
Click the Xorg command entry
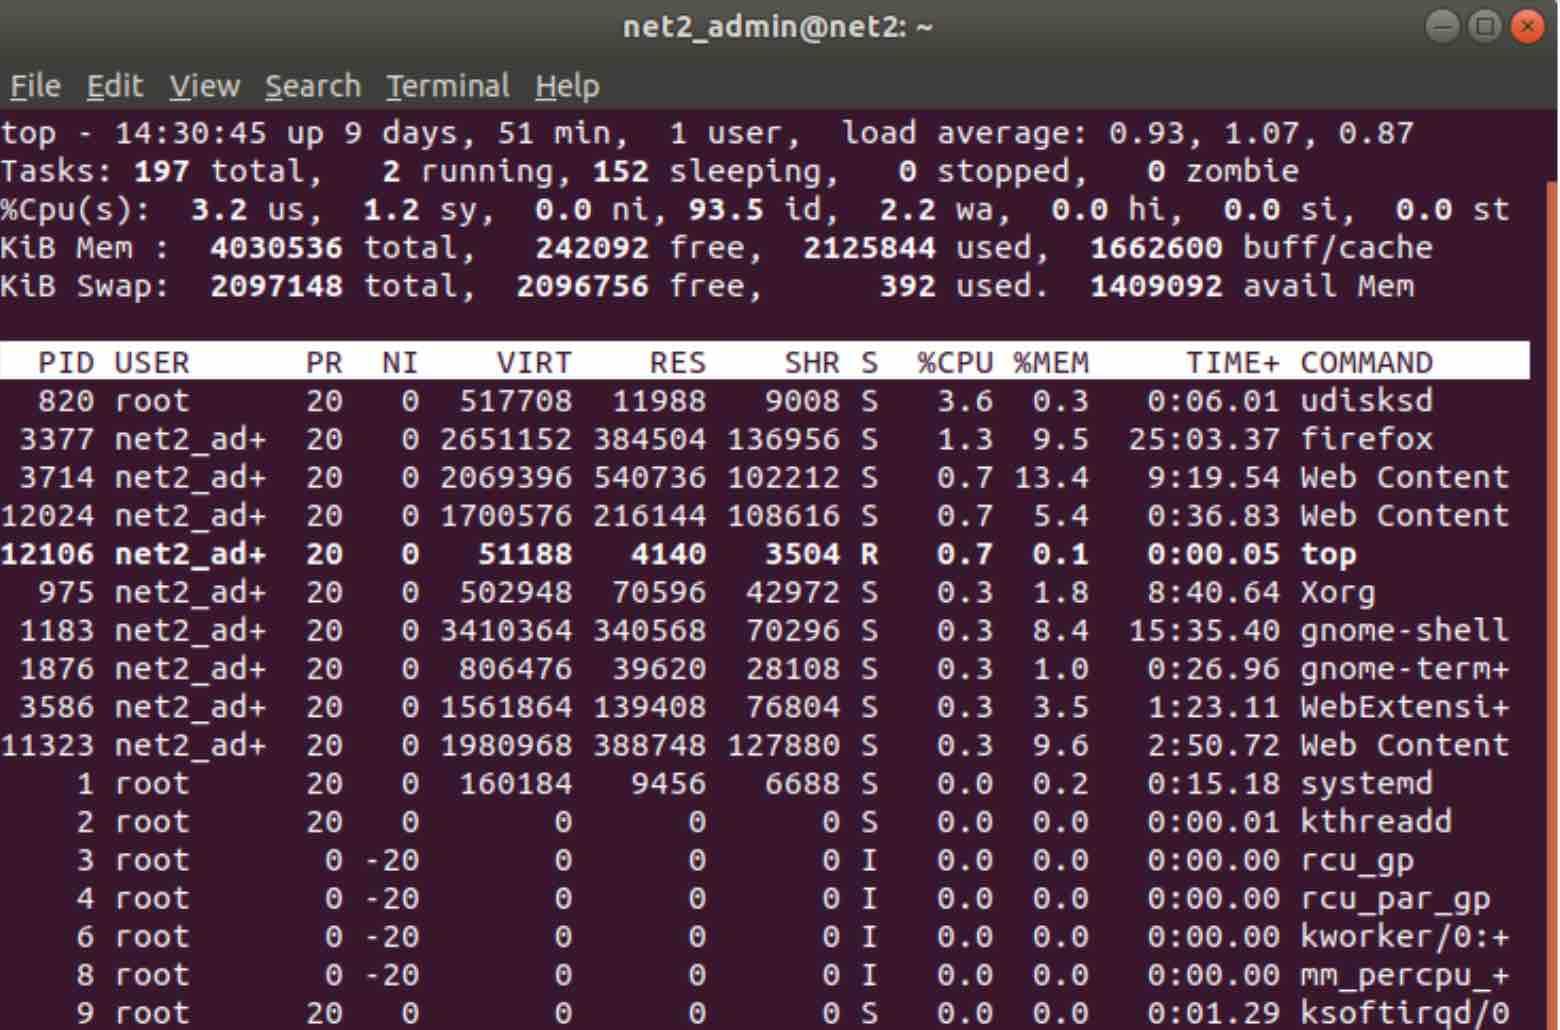point(1337,592)
